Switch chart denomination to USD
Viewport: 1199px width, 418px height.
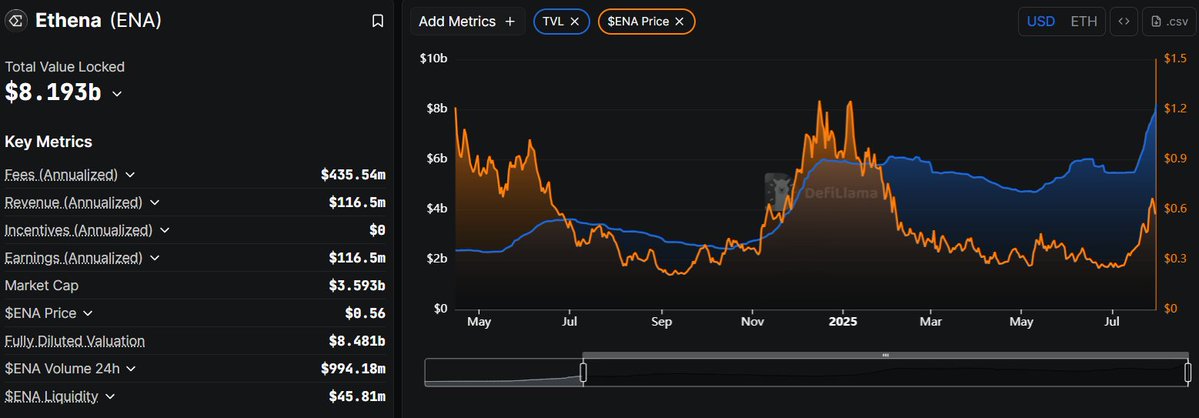click(x=1041, y=21)
